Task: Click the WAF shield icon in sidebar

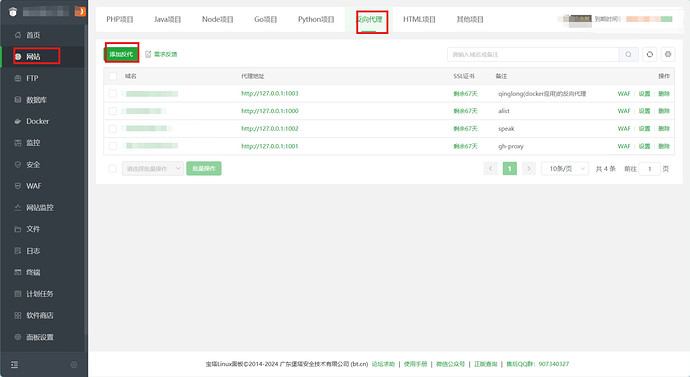Action: click(x=18, y=186)
